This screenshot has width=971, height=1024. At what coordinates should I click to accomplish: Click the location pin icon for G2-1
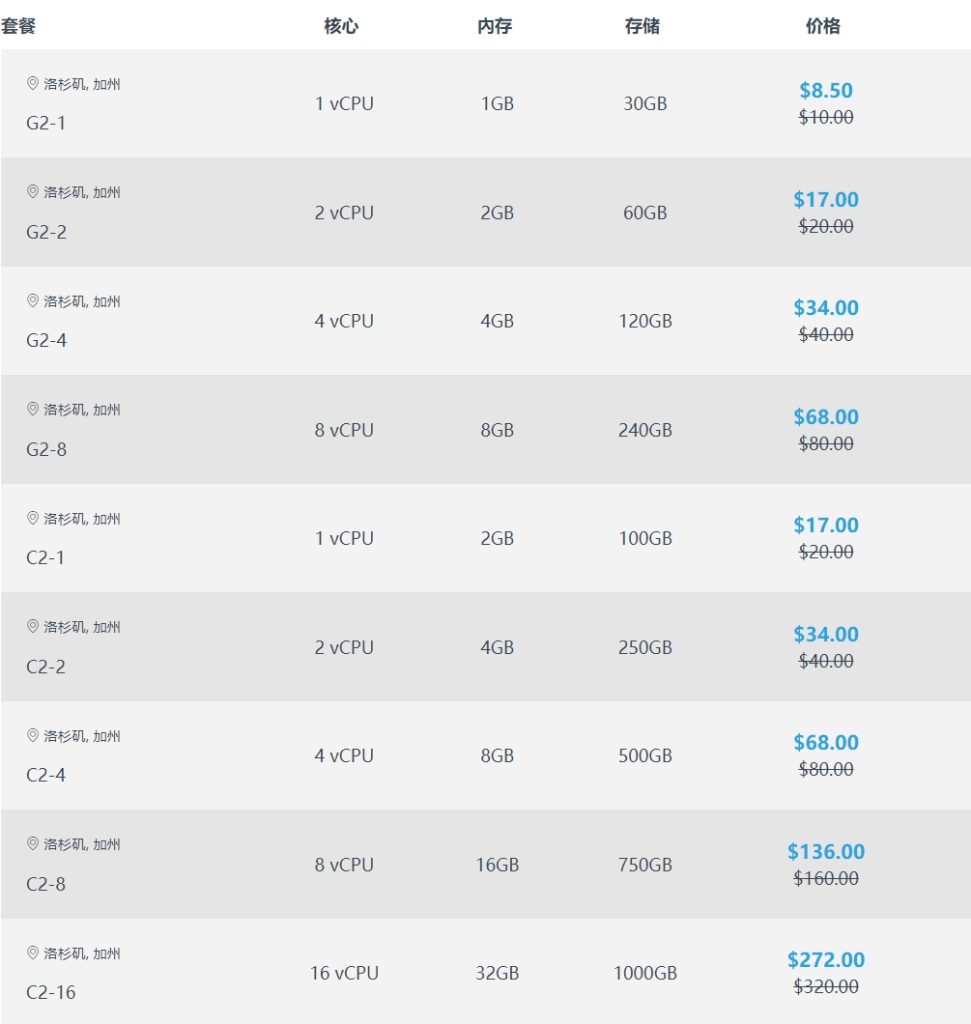(x=32, y=84)
